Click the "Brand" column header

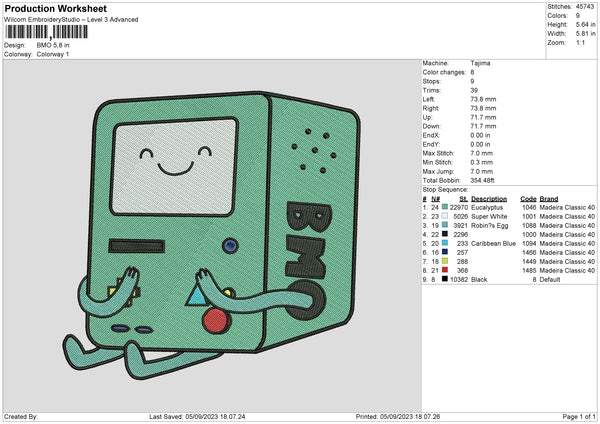pyautogui.click(x=549, y=199)
